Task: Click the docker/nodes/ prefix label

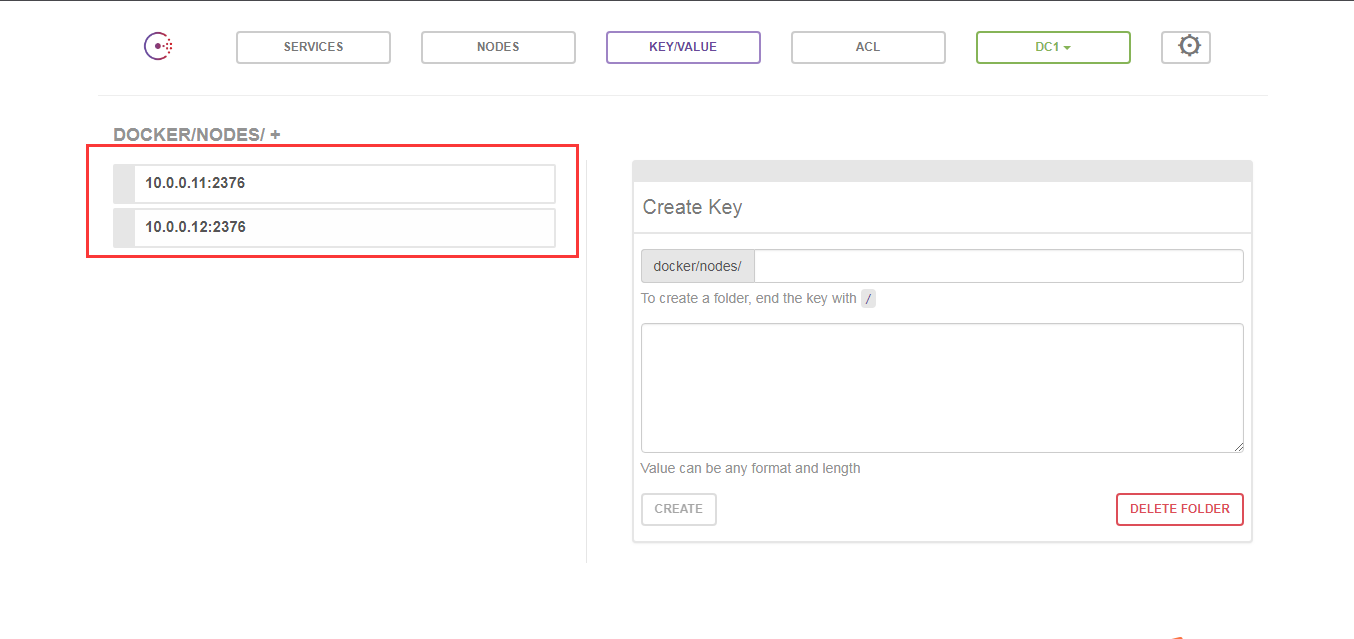Action: [x=697, y=266]
